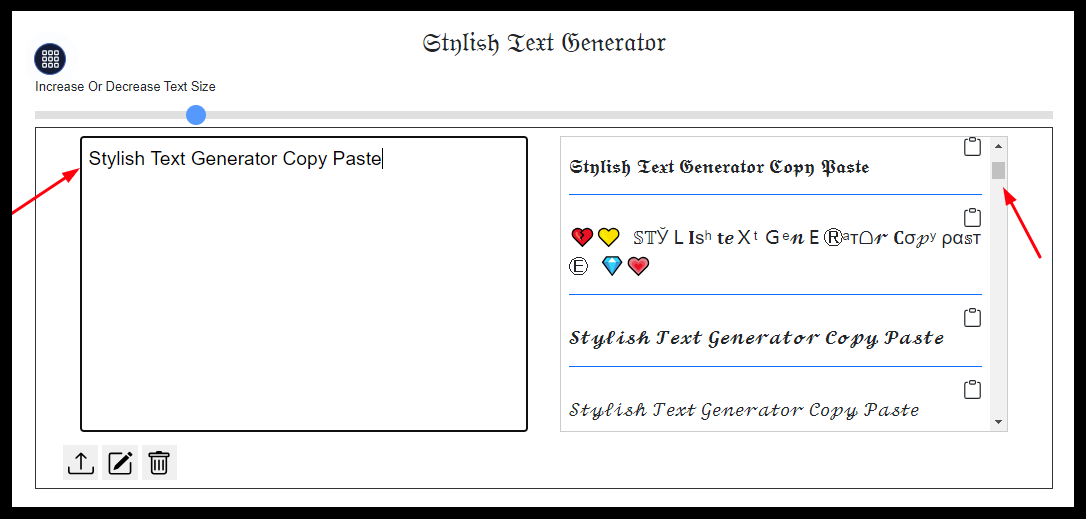The width and height of the screenshot is (1086, 519).
Task: Click the gray text size slider track
Action: 544,115
